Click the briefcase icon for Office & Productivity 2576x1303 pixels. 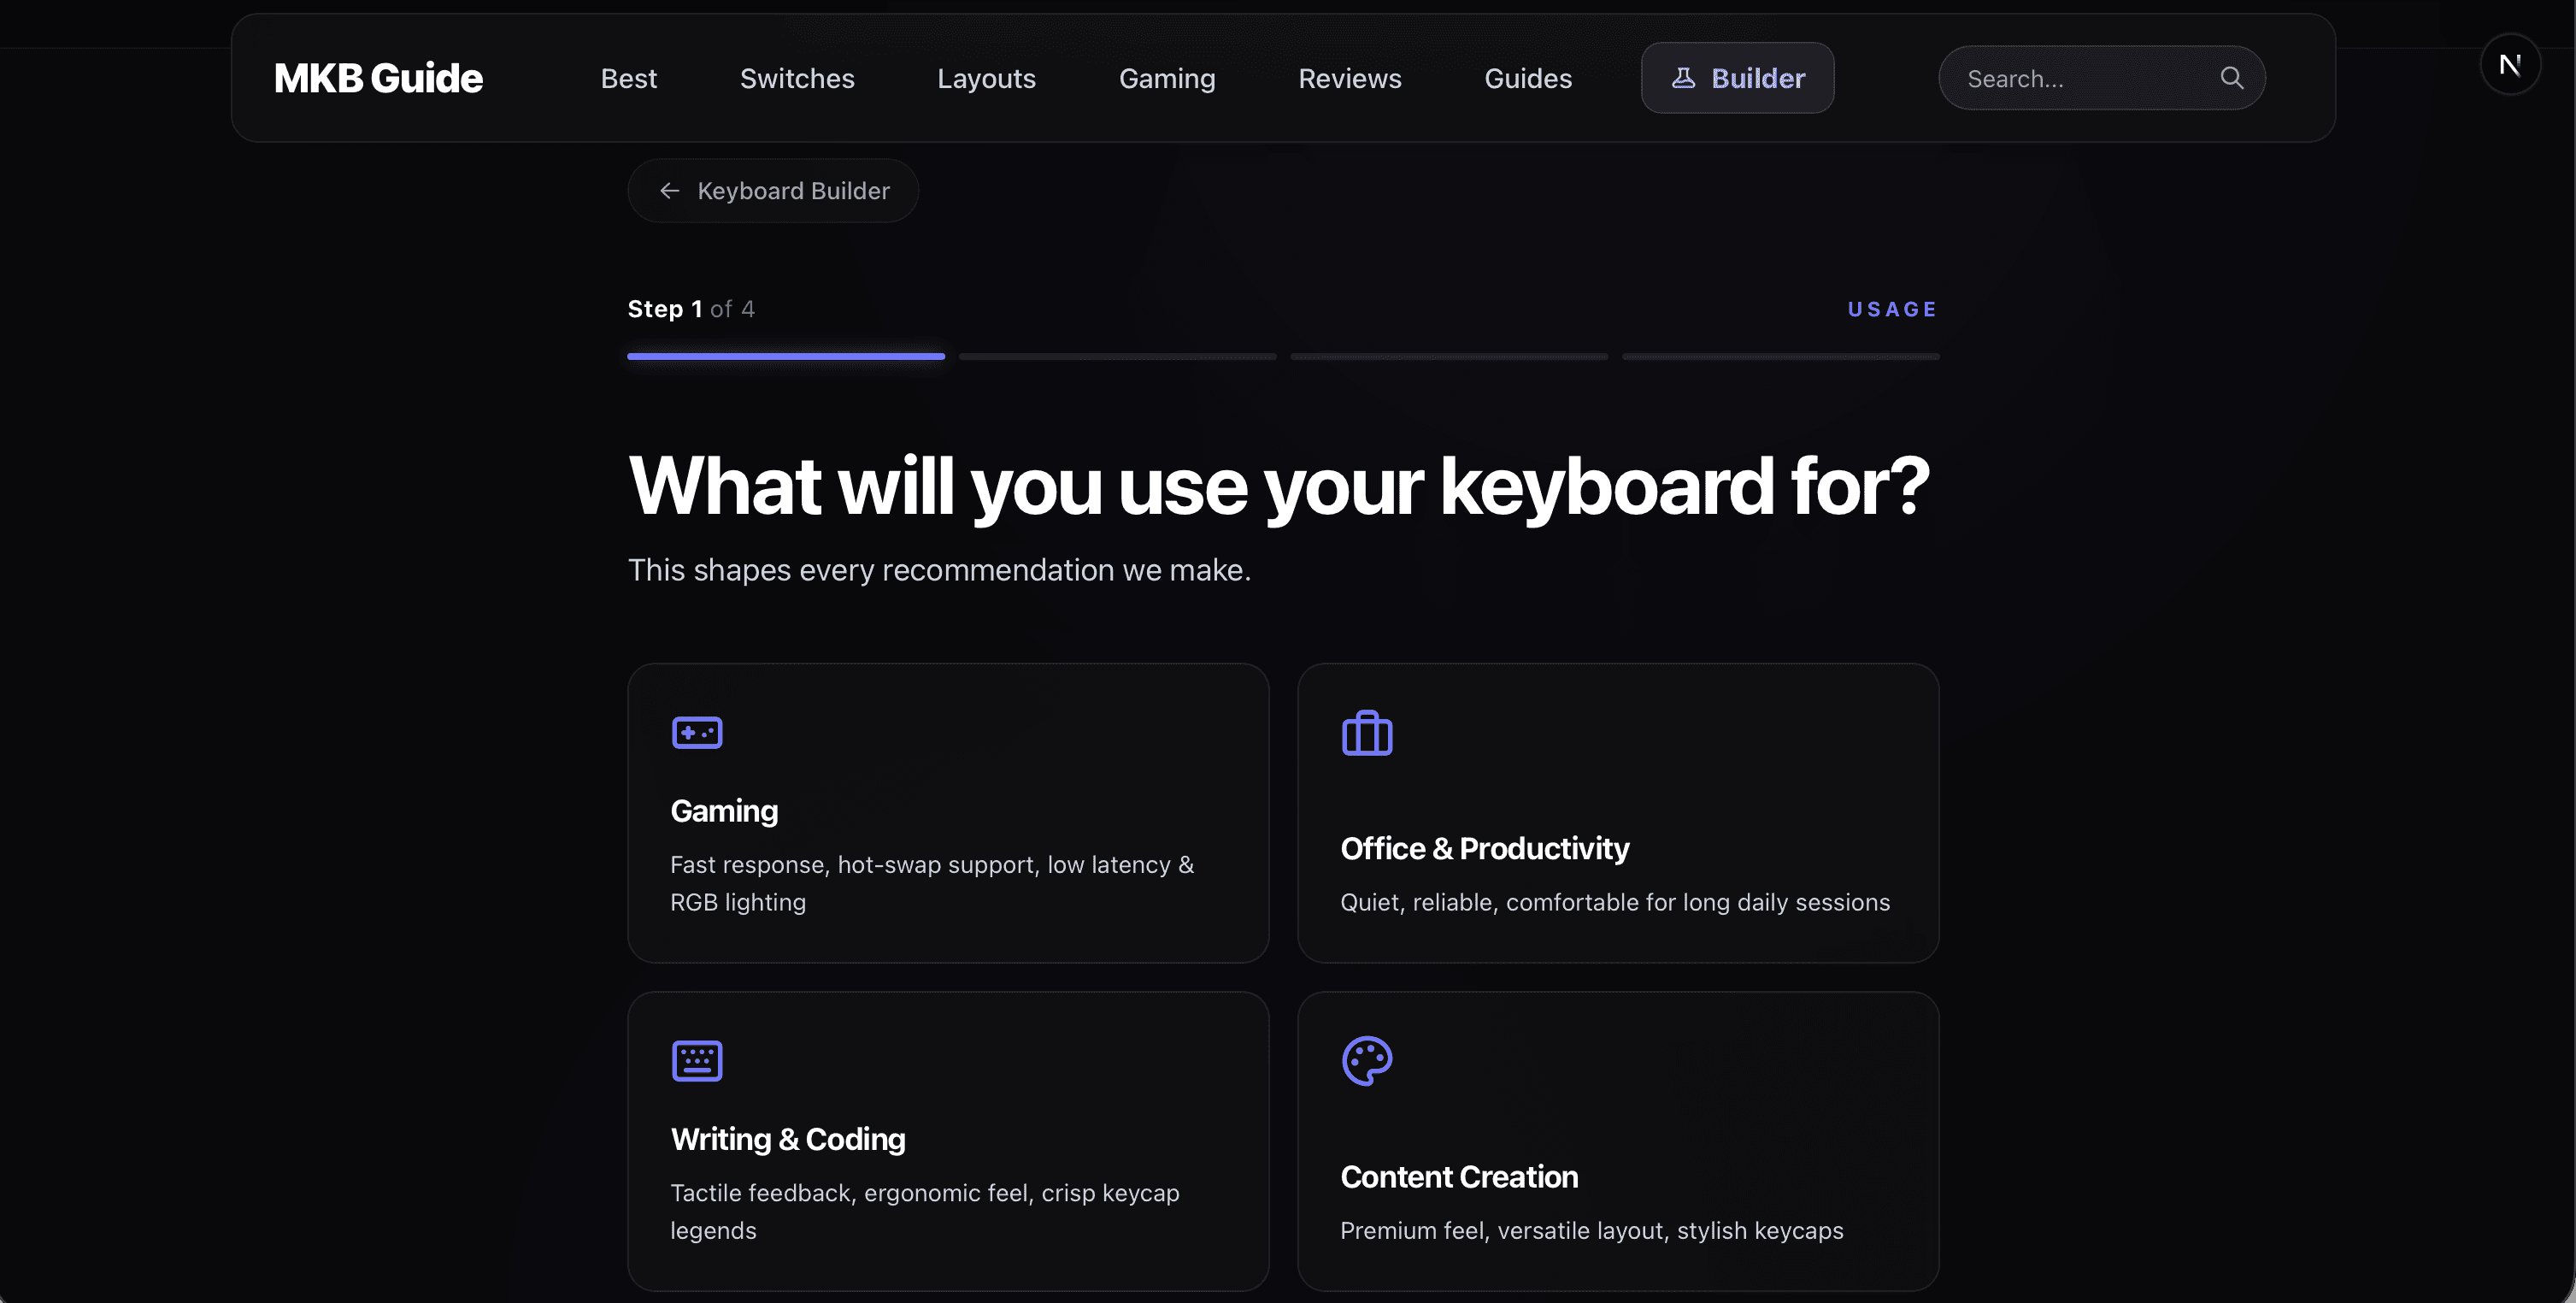(1367, 734)
